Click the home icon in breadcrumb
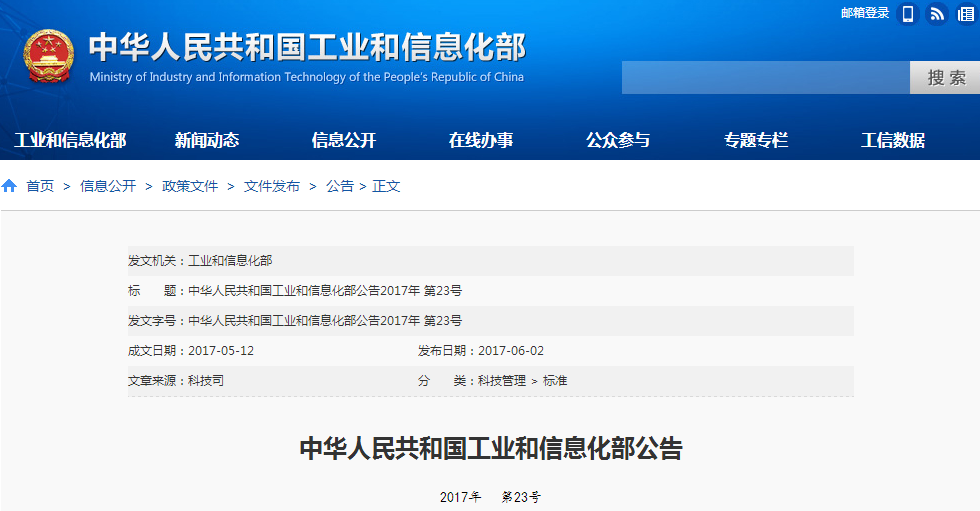980x511 pixels. [x=9, y=186]
